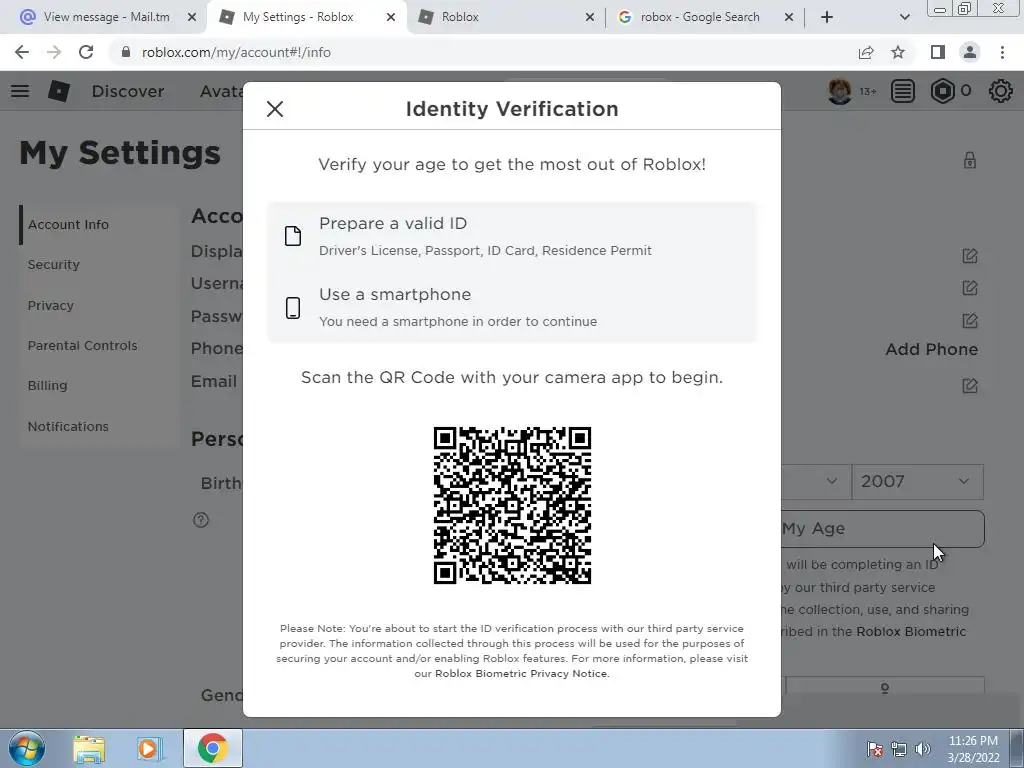Open the Roblox hamburger navigation menu
The image size is (1024, 768).
(x=20, y=91)
